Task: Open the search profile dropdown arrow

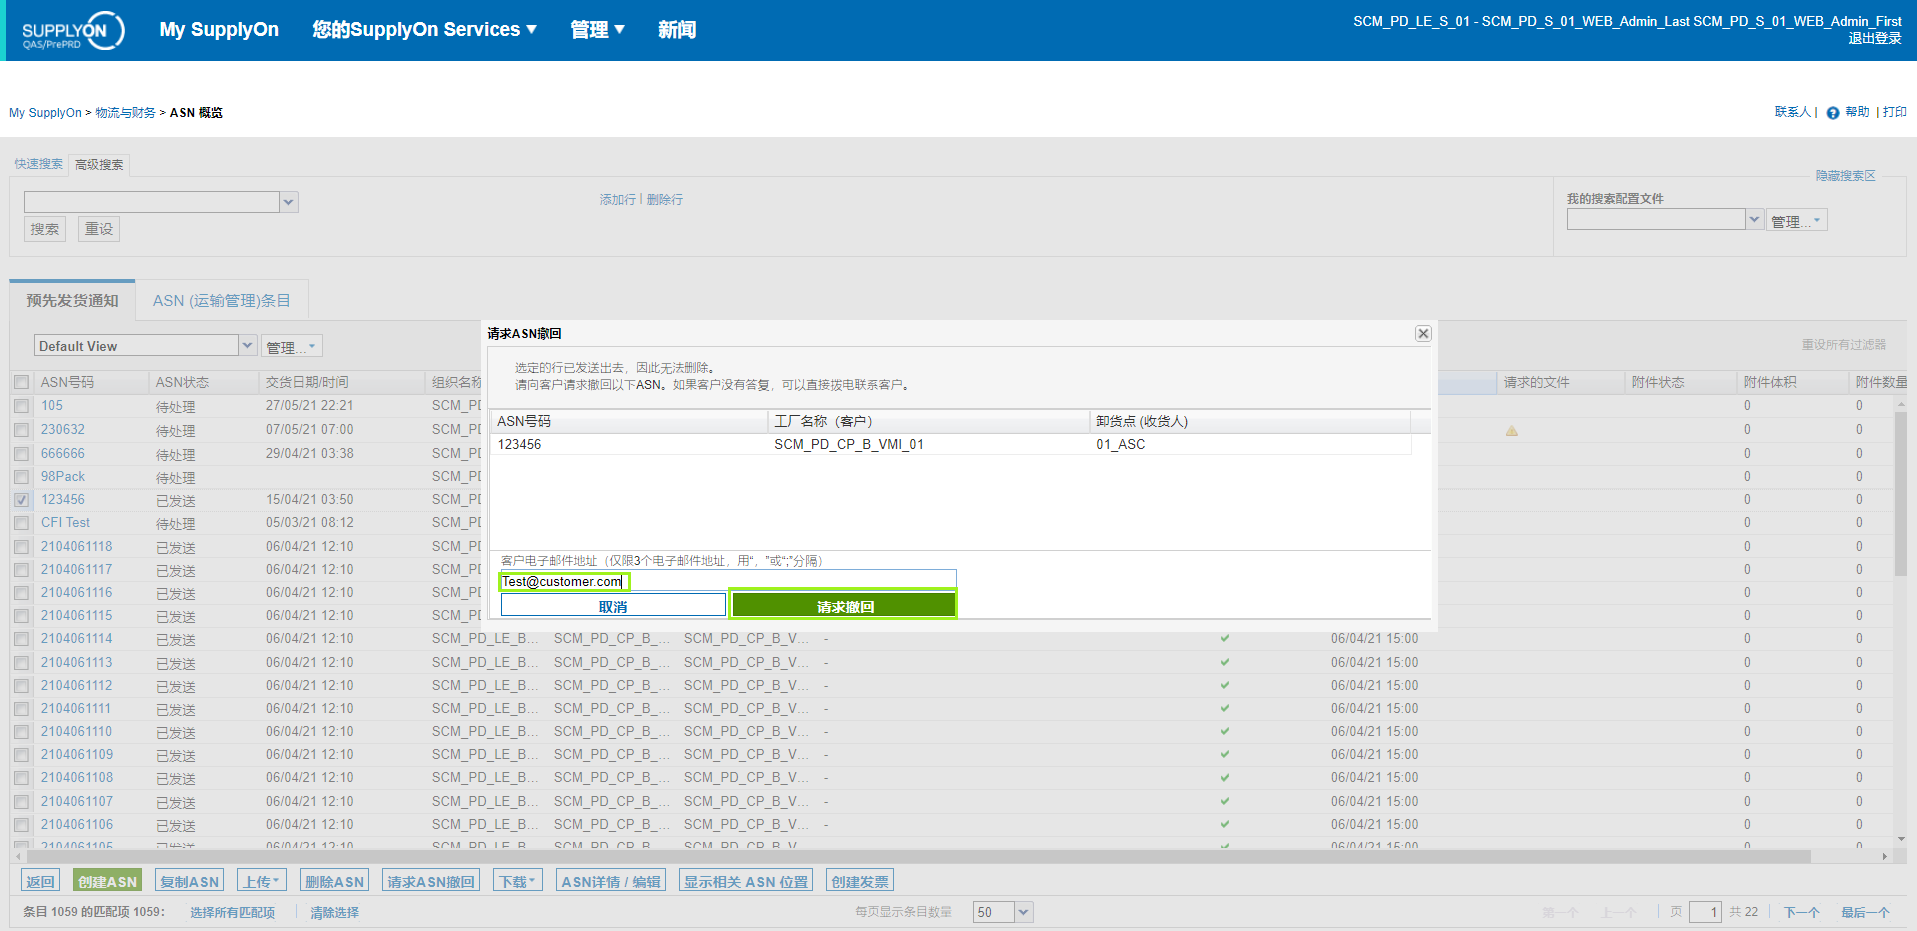Action: click(1754, 219)
